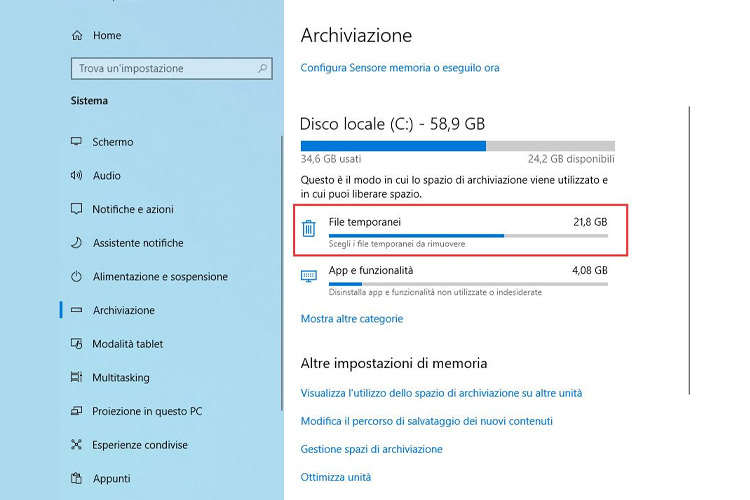750x500 pixels.
Task: Click the Ottimizza unità link
Action: point(336,477)
